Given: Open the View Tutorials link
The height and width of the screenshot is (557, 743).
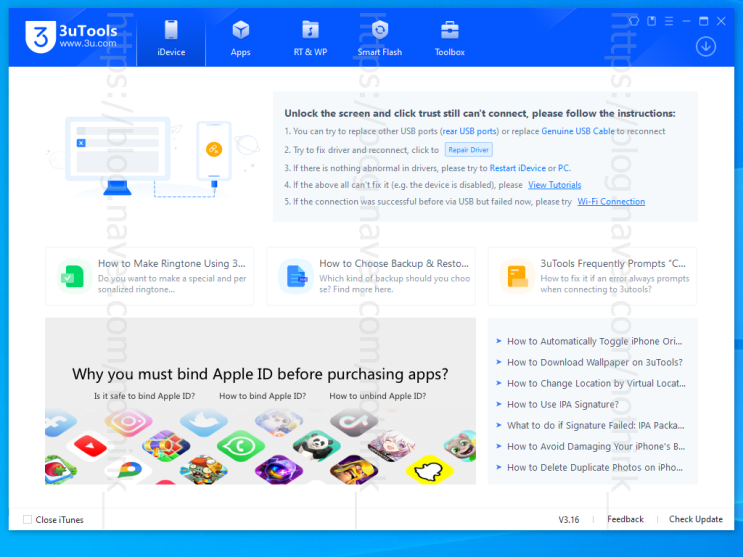Looking at the screenshot, I should coord(554,185).
